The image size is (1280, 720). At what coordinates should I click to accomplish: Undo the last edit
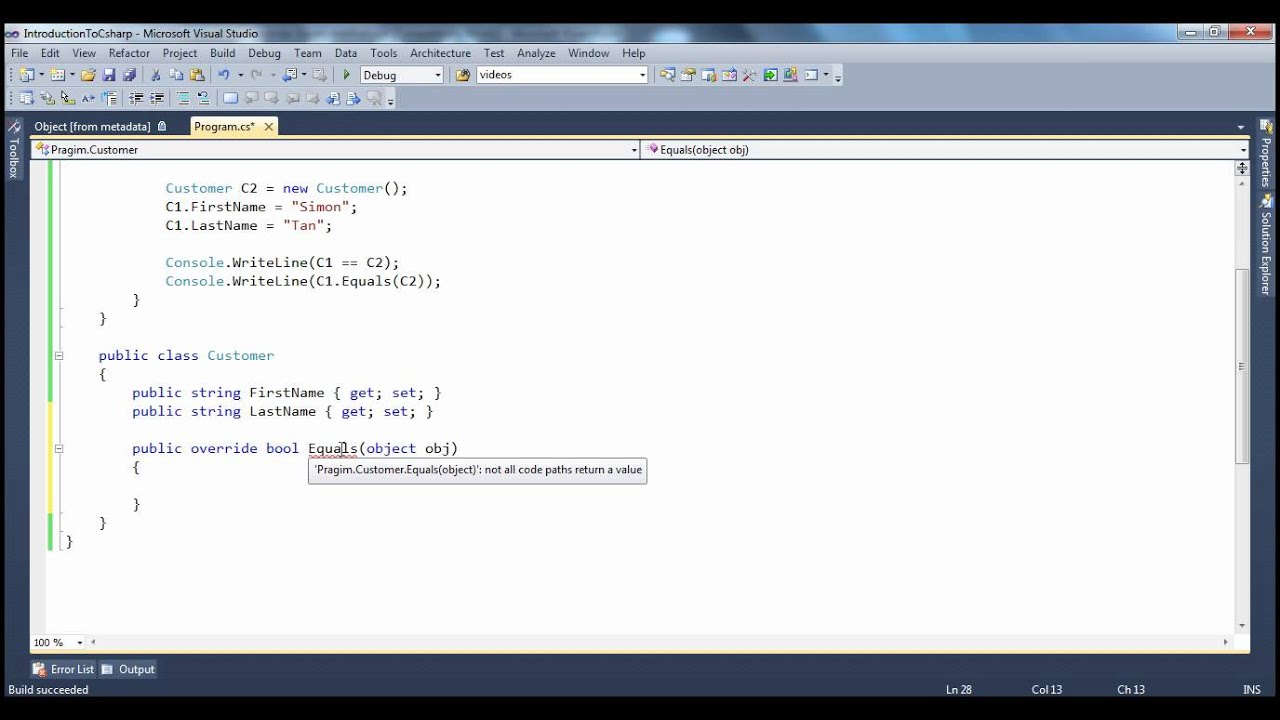(x=224, y=75)
